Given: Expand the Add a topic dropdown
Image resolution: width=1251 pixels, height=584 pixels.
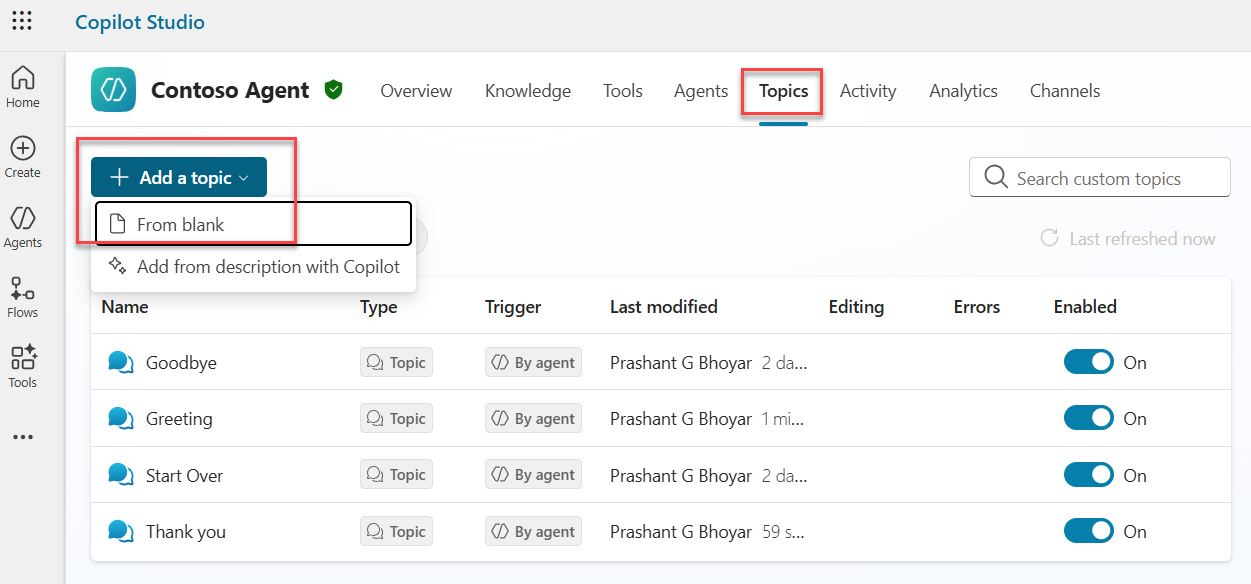Looking at the screenshot, I should 179,177.
